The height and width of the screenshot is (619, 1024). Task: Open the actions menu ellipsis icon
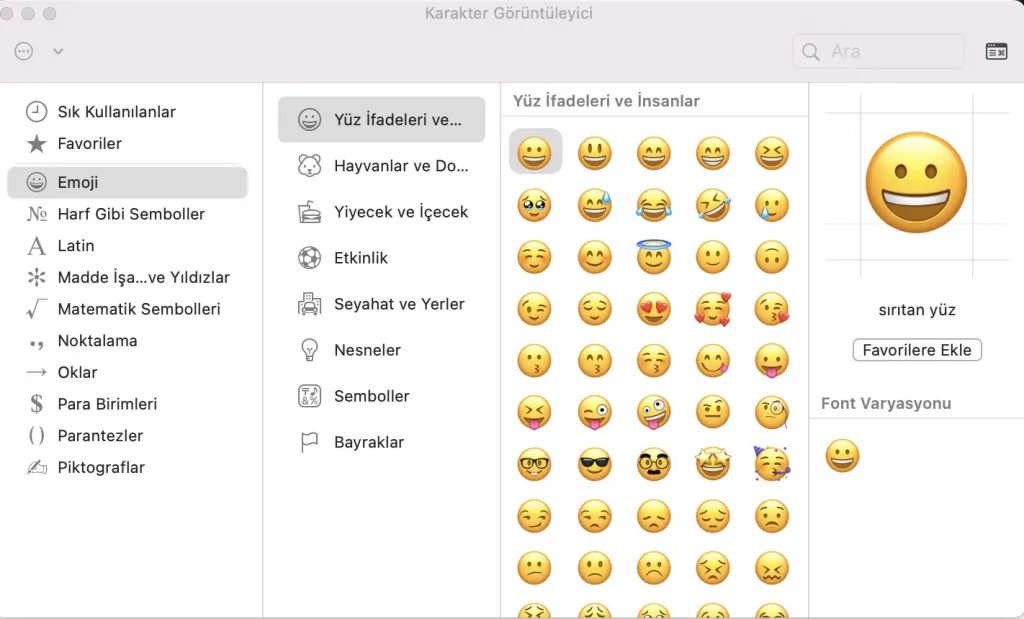[x=24, y=51]
